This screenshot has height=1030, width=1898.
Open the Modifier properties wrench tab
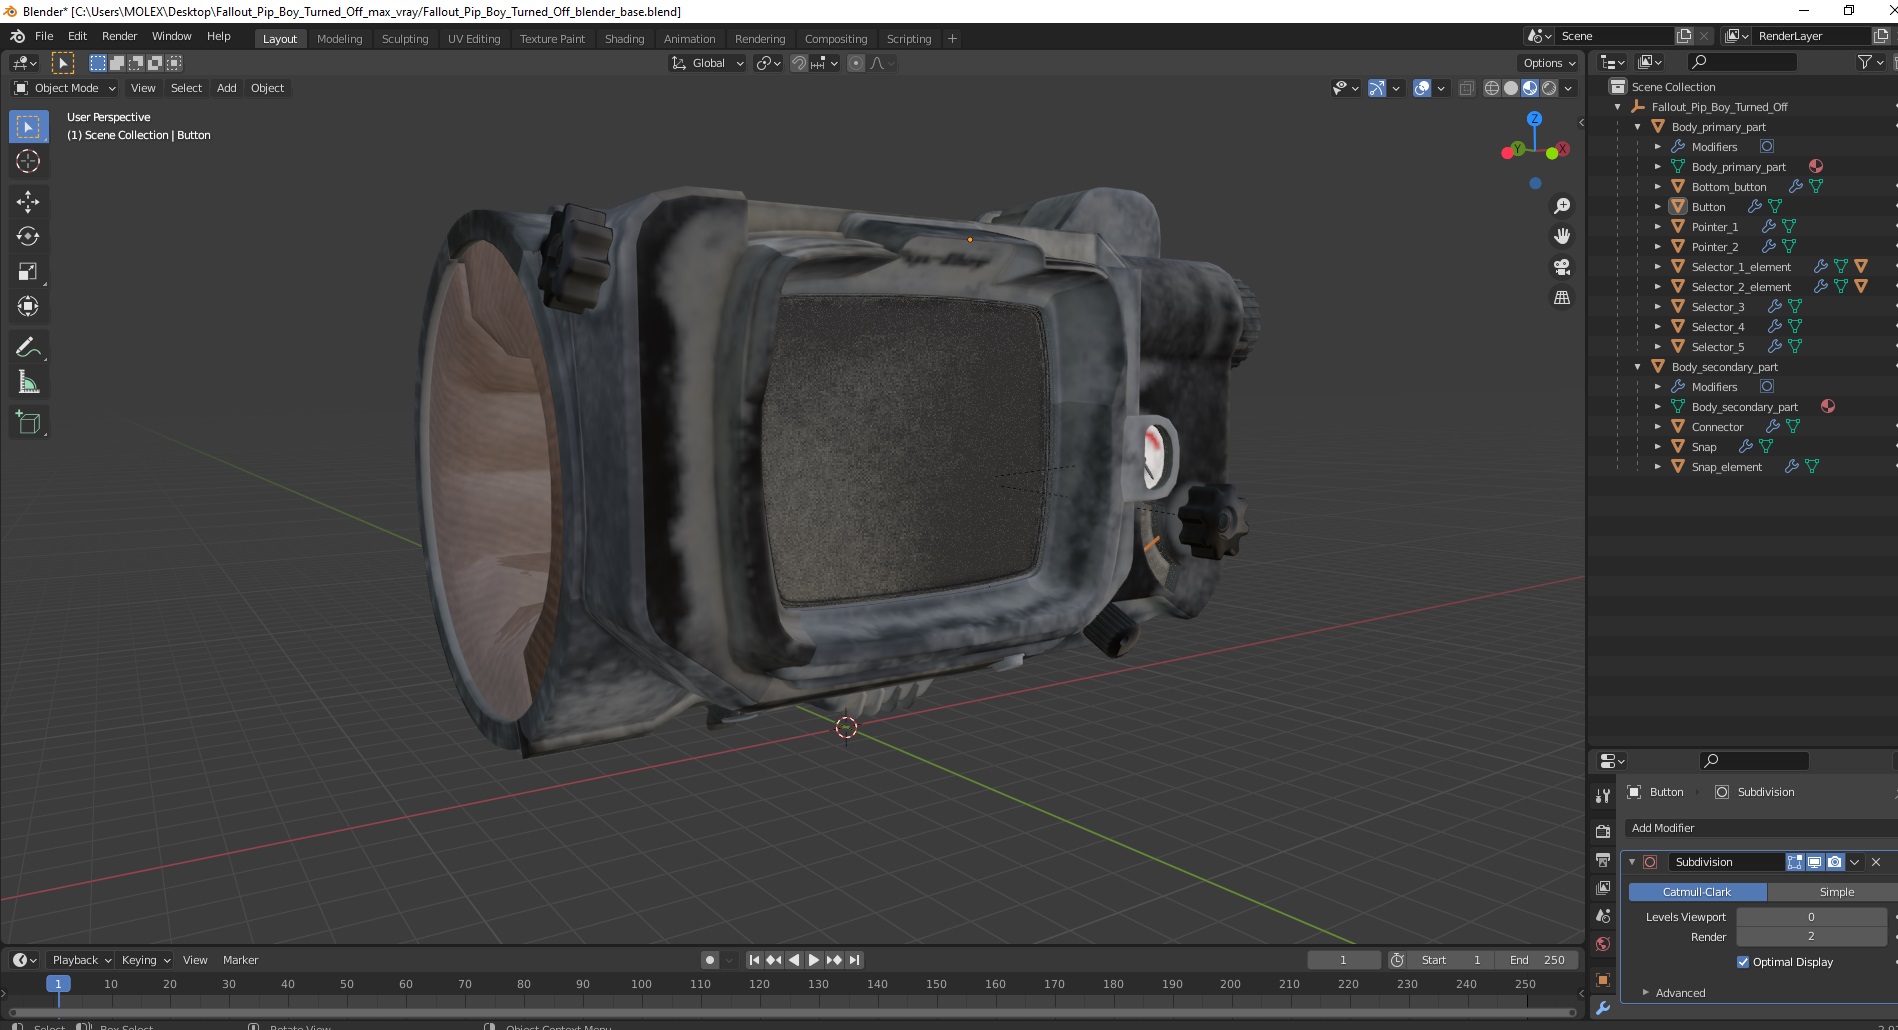1603,1008
